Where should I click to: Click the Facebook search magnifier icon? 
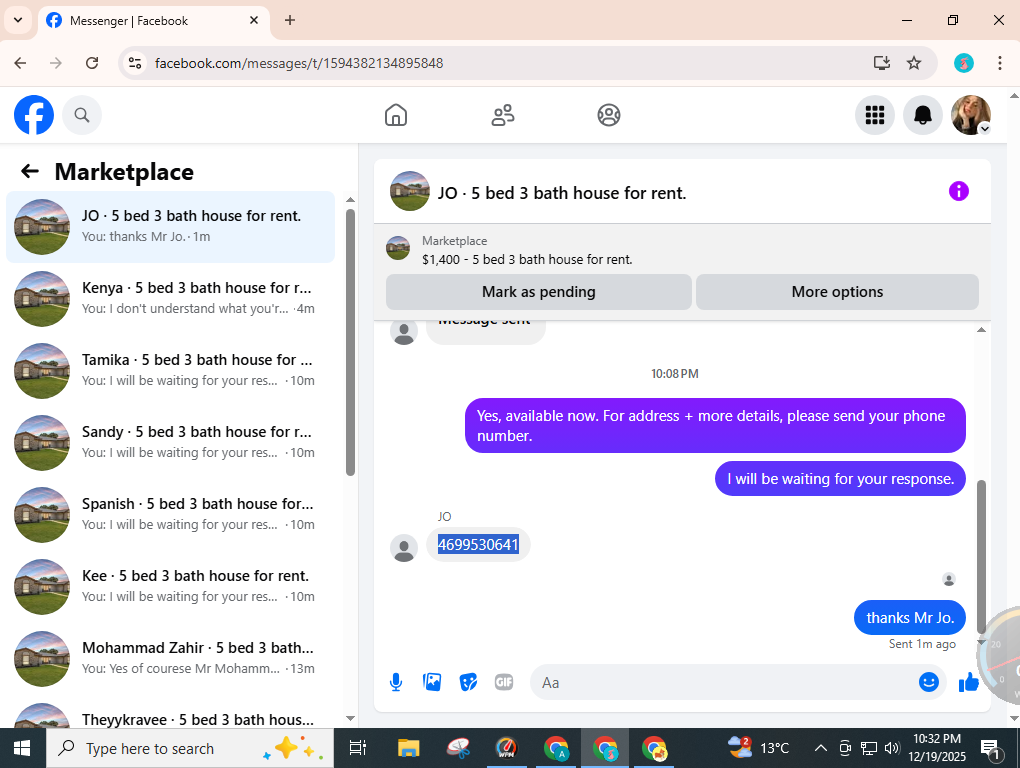tap(82, 115)
